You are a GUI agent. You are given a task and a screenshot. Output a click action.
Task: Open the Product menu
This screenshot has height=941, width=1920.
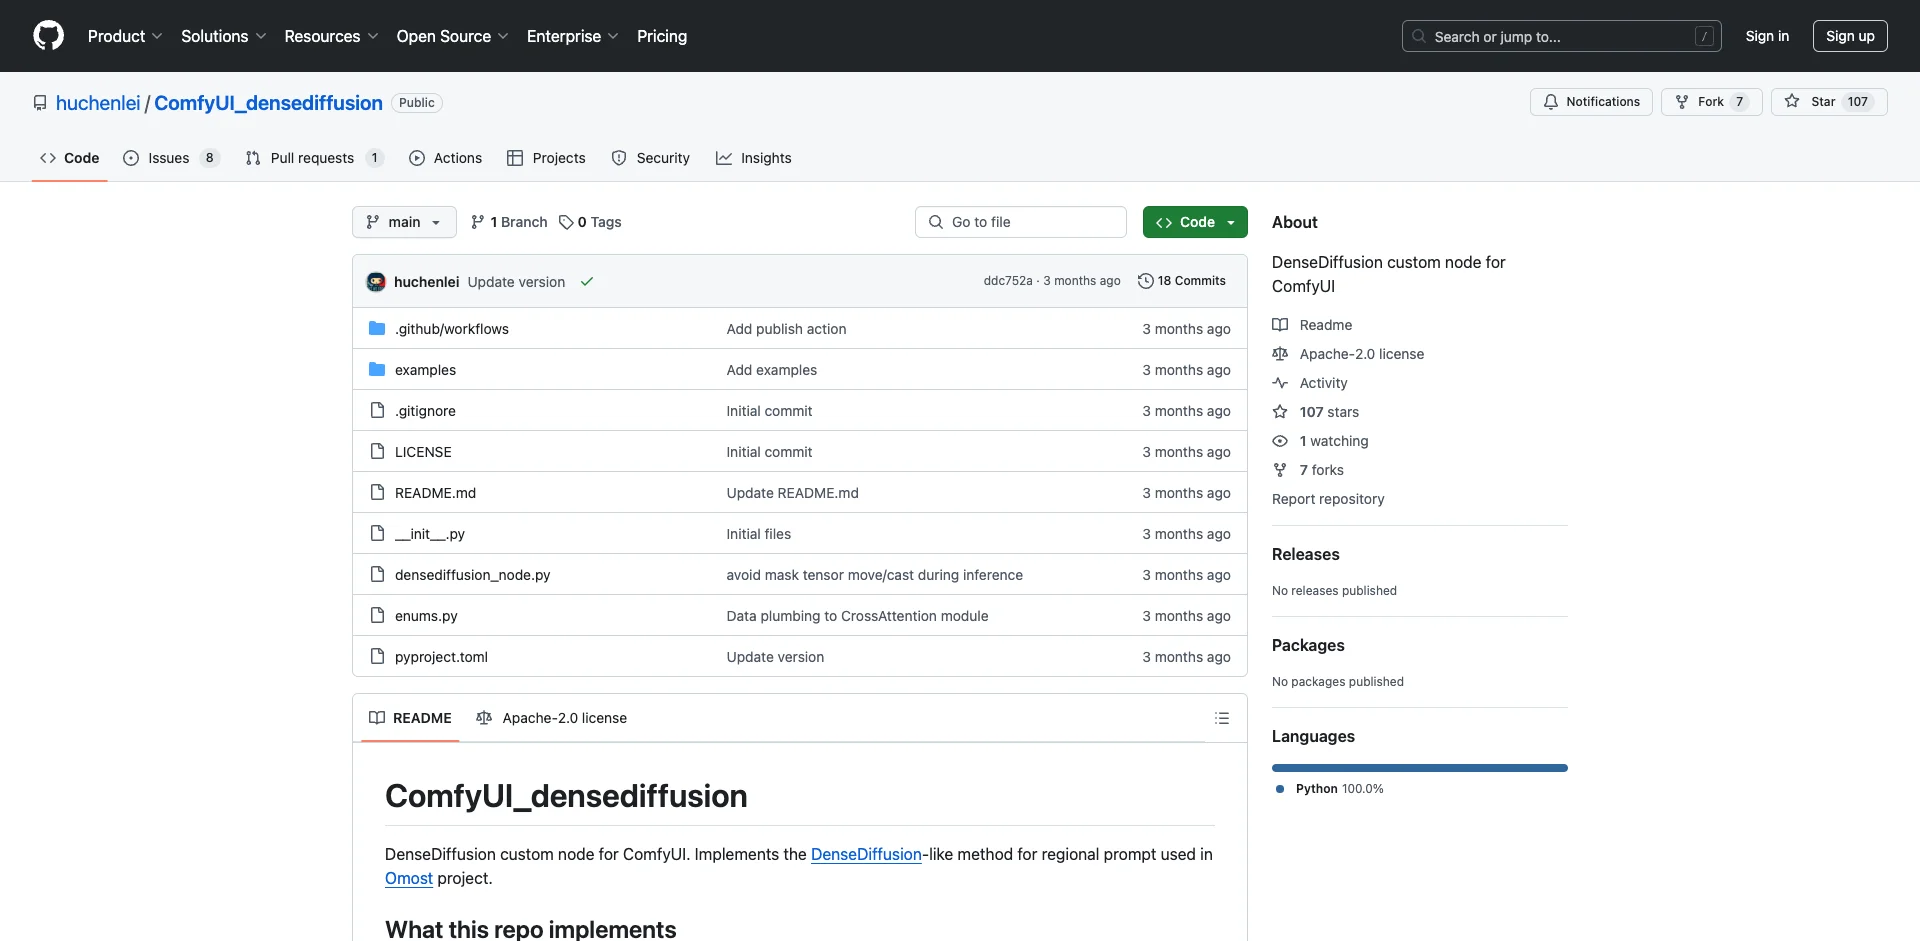125,36
